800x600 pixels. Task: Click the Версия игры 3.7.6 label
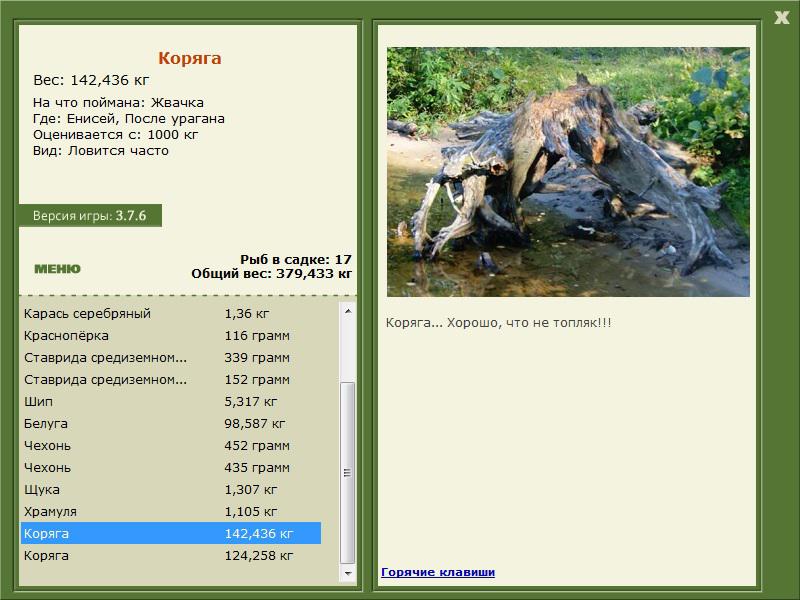pyautogui.click(x=90, y=215)
